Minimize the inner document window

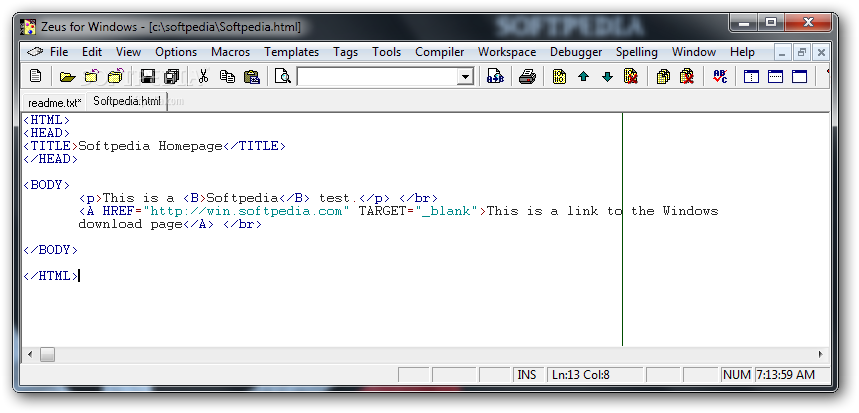tap(782, 53)
